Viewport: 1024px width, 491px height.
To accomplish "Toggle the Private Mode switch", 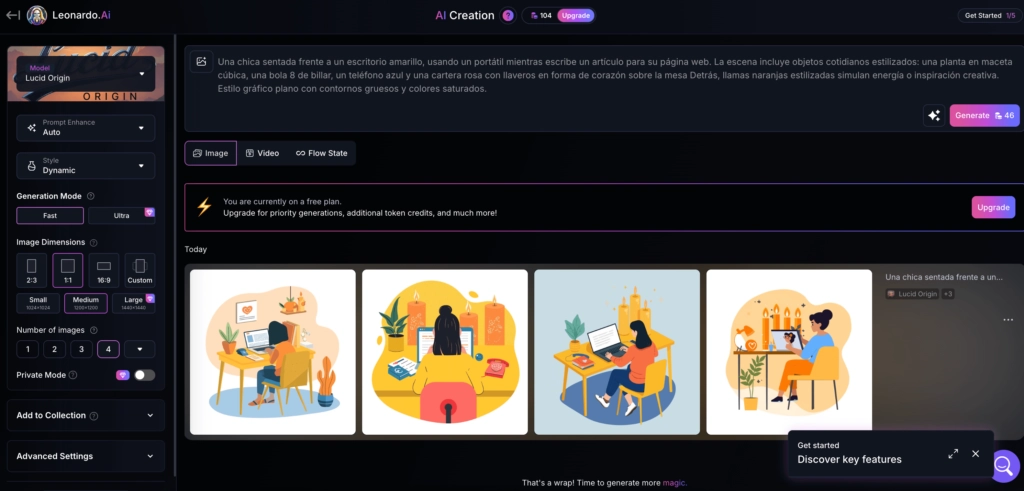I will point(145,375).
